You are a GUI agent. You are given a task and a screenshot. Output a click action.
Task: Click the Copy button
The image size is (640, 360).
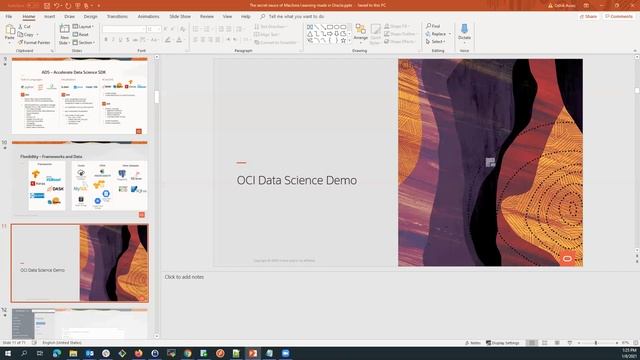click(28, 34)
